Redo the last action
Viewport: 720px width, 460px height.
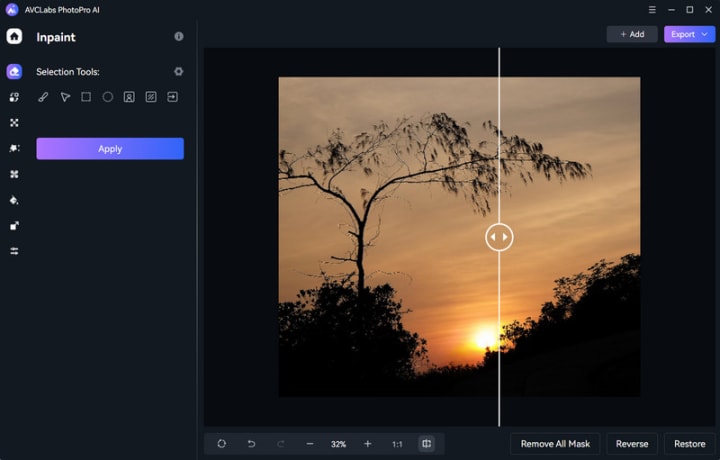click(x=281, y=443)
